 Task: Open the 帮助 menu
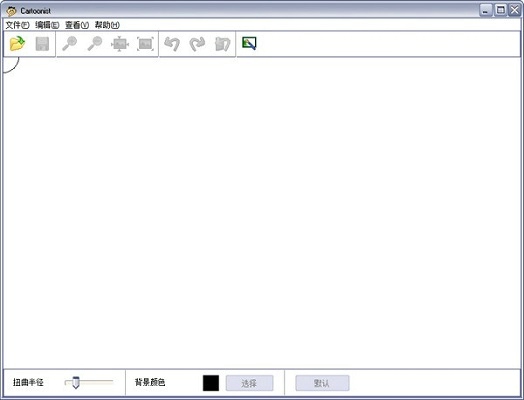pos(107,25)
